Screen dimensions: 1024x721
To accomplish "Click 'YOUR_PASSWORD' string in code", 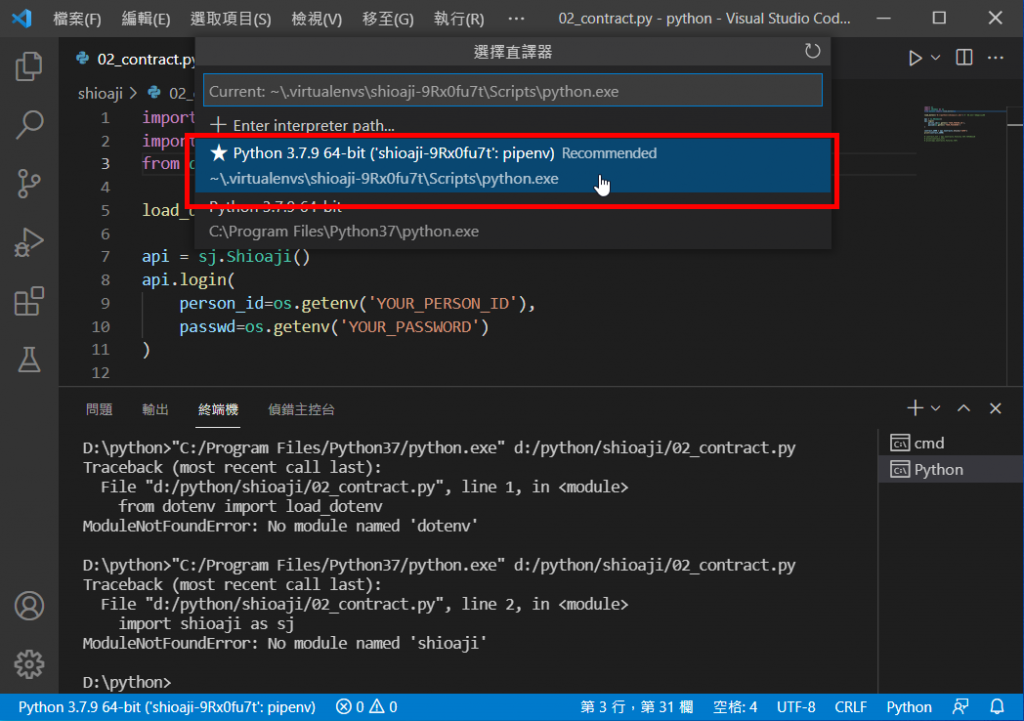I will point(410,327).
